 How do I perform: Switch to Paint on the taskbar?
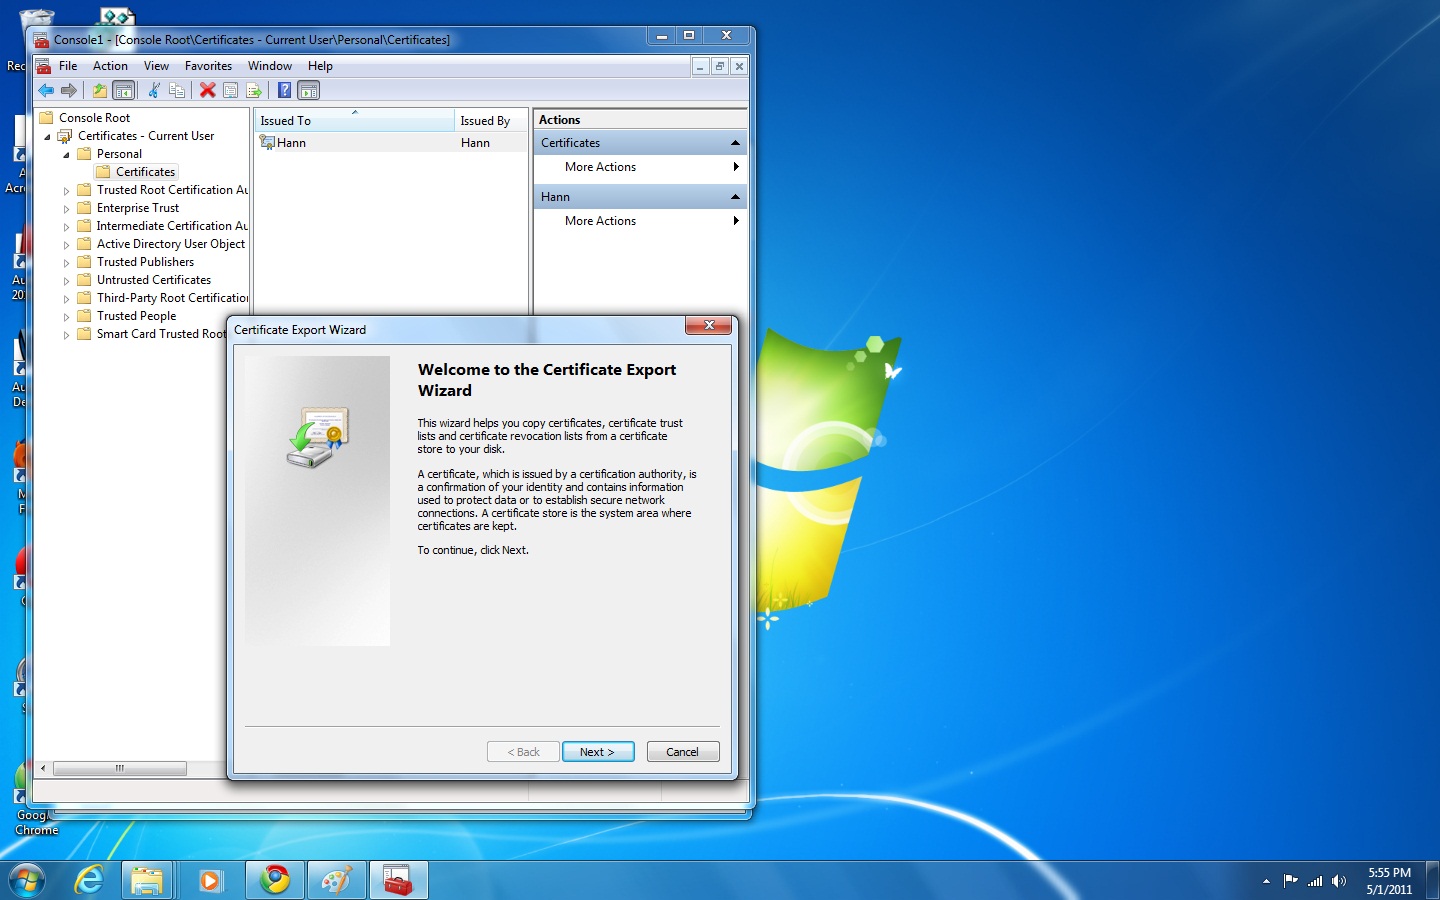click(336, 880)
